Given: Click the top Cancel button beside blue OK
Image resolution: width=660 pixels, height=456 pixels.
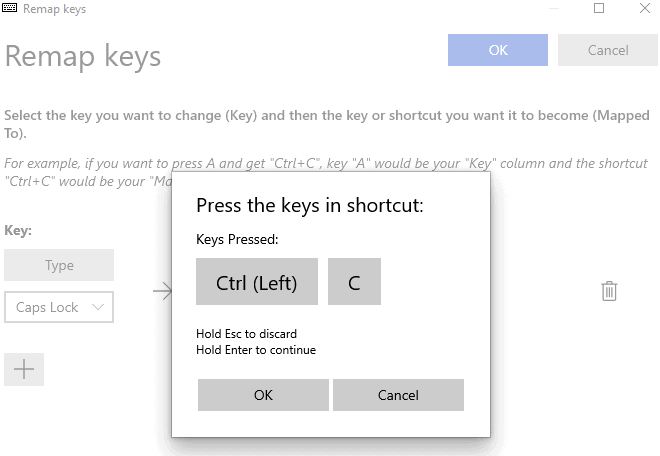Looking at the screenshot, I should (x=608, y=50).
